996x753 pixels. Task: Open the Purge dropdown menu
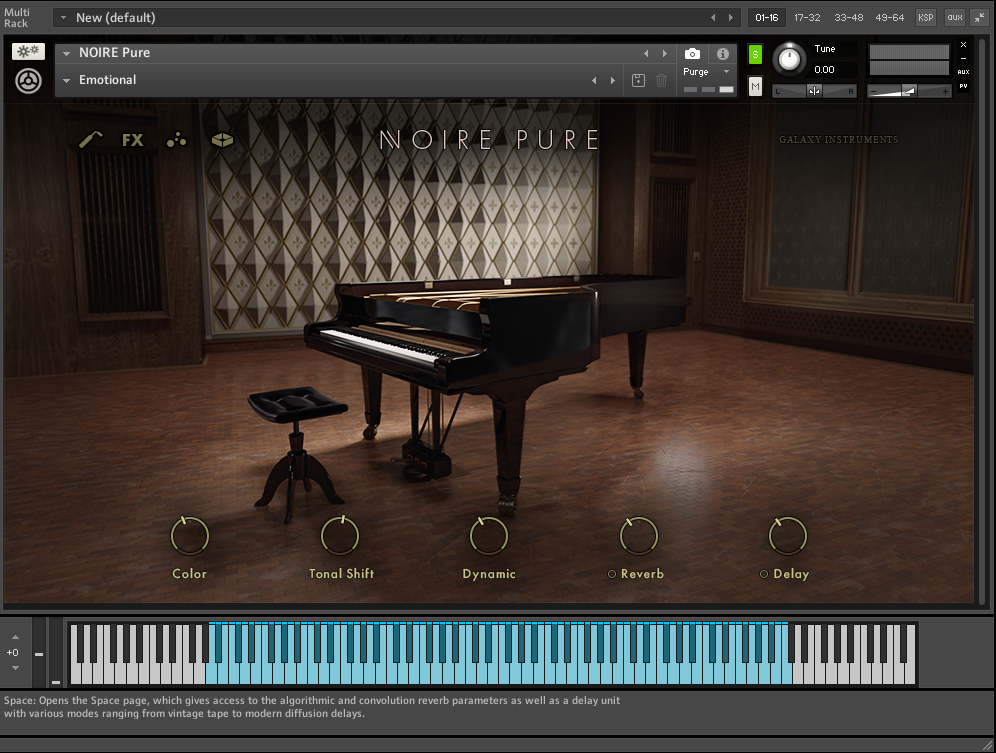706,72
